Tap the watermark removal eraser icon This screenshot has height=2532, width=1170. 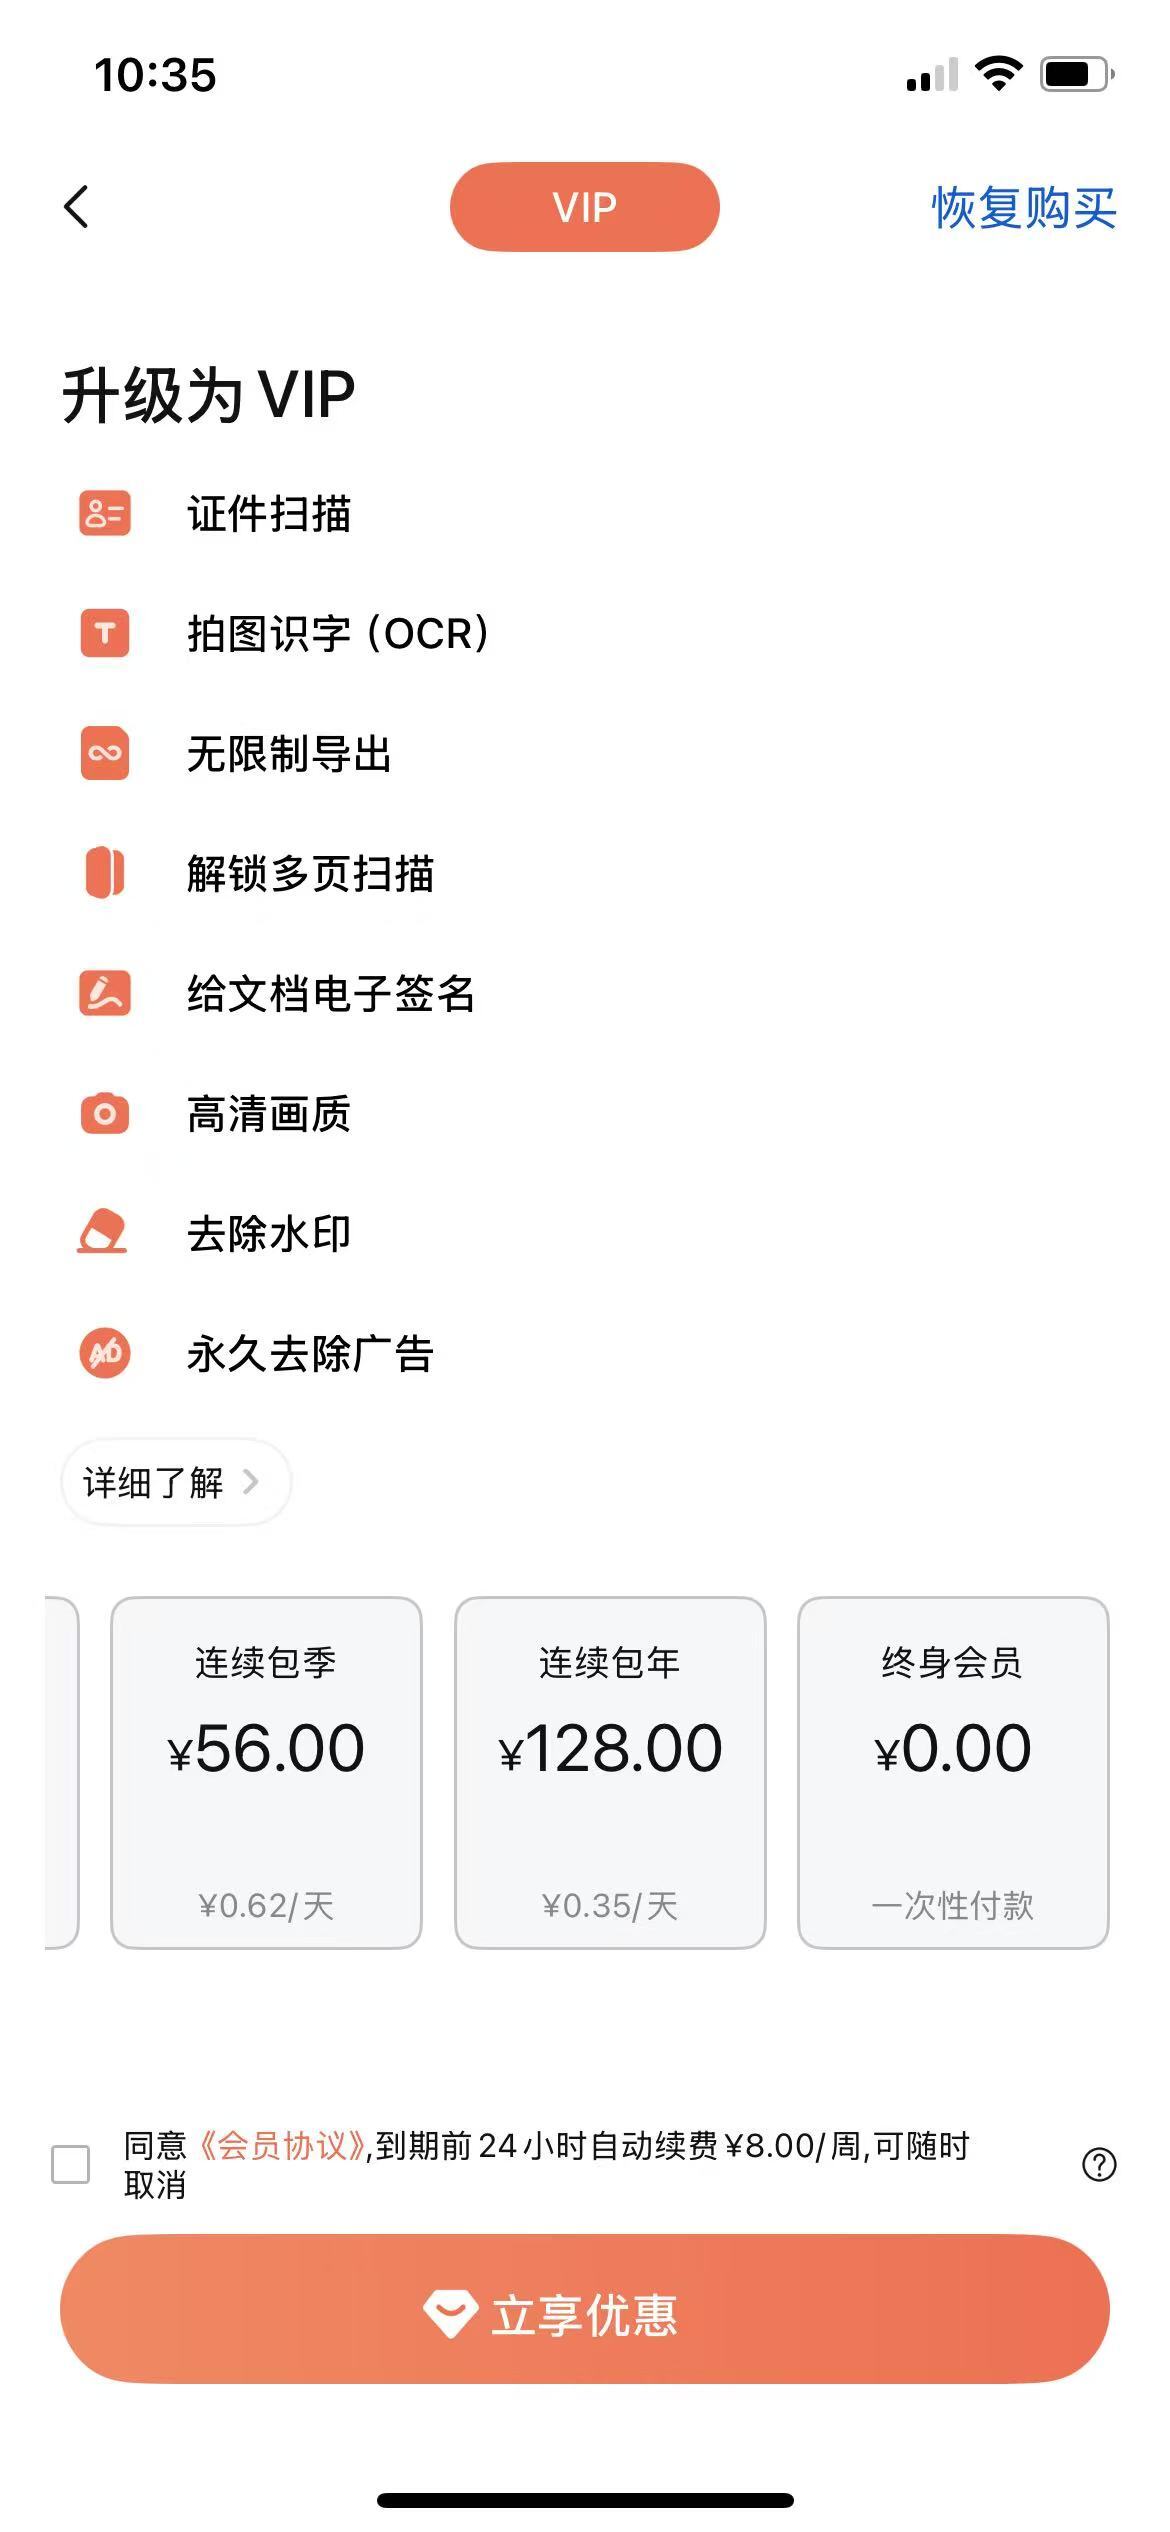(x=103, y=1232)
